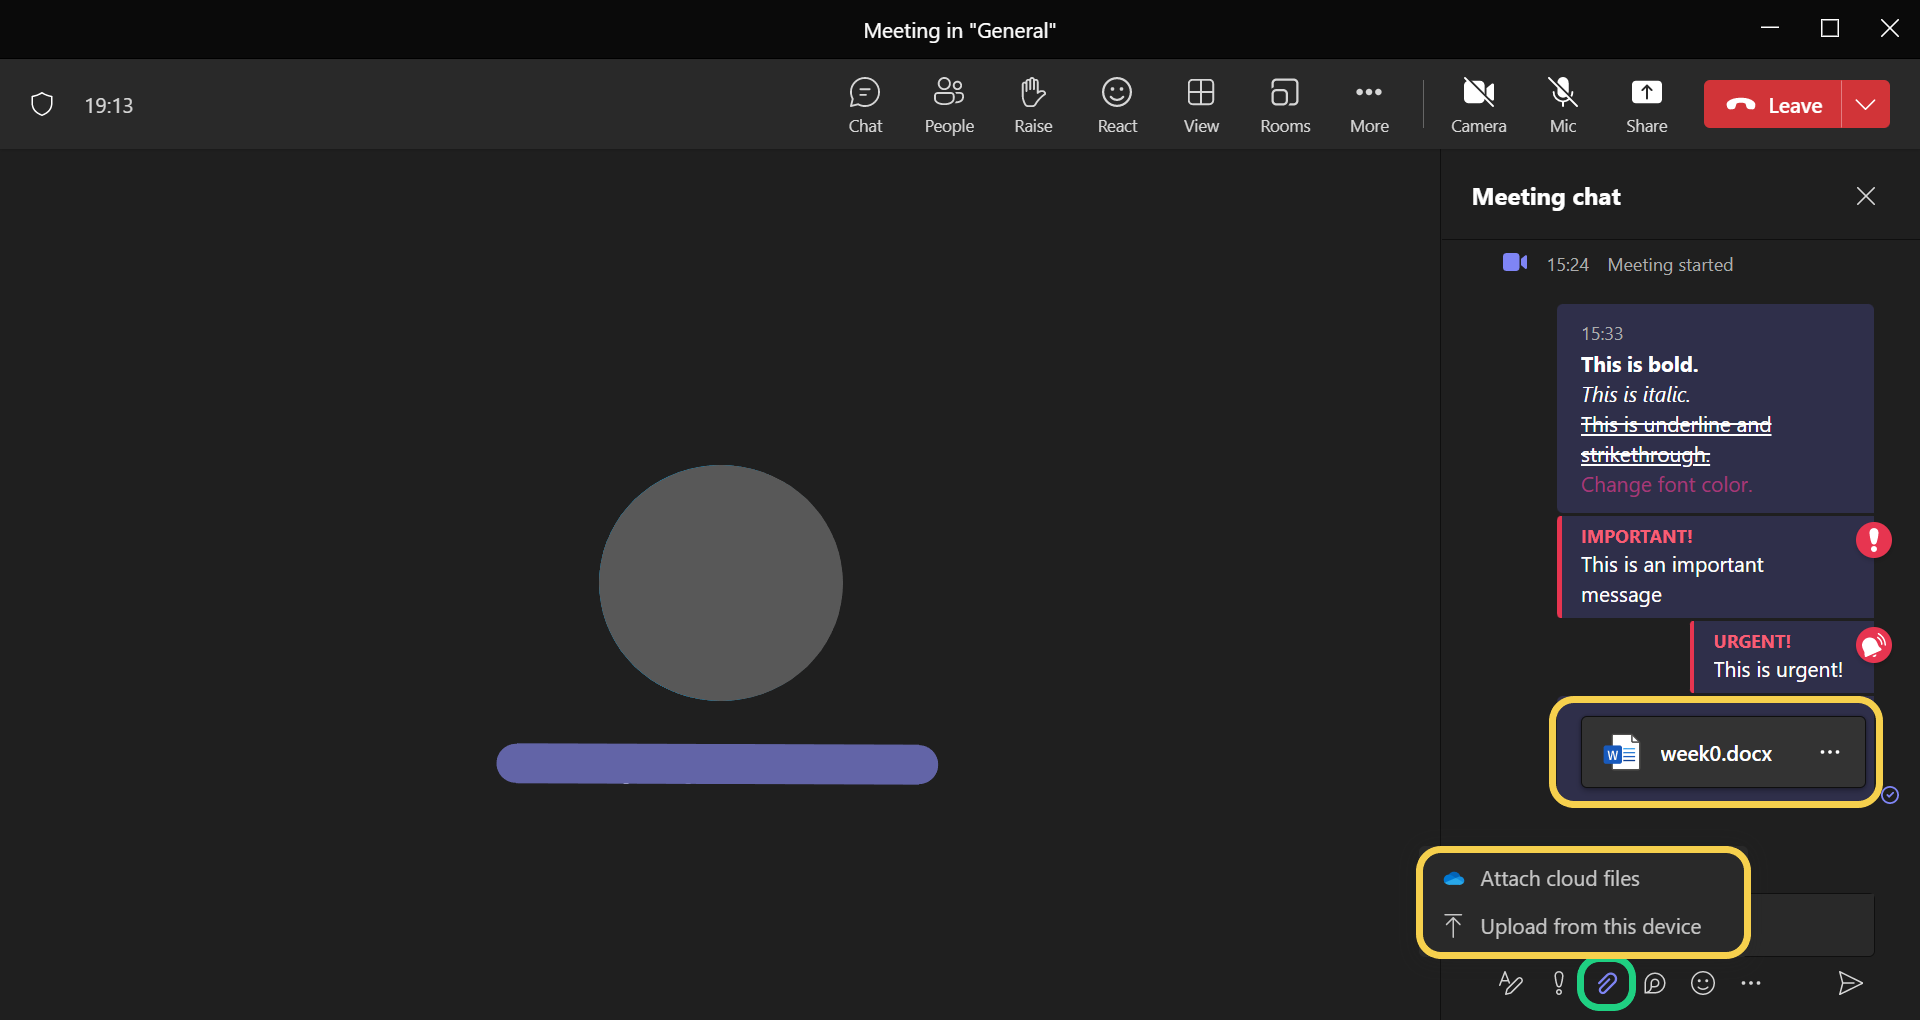Click the Share content icon
Image resolution: width=1920 pixels, height=1020 pixels.
1645,104
